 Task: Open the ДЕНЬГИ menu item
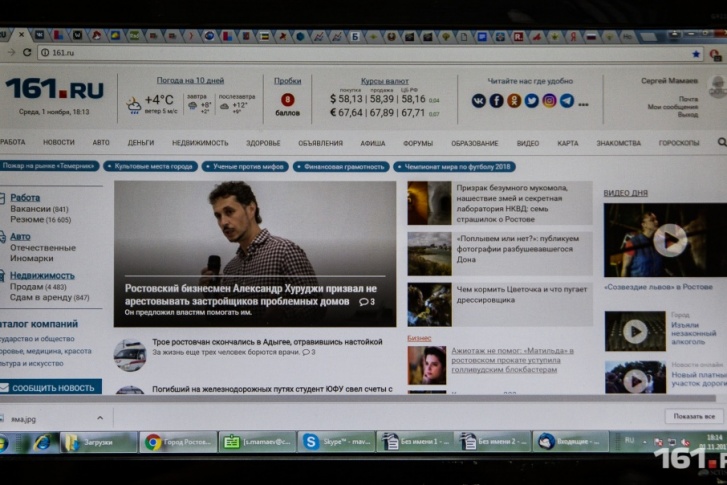tap(141, 143)
